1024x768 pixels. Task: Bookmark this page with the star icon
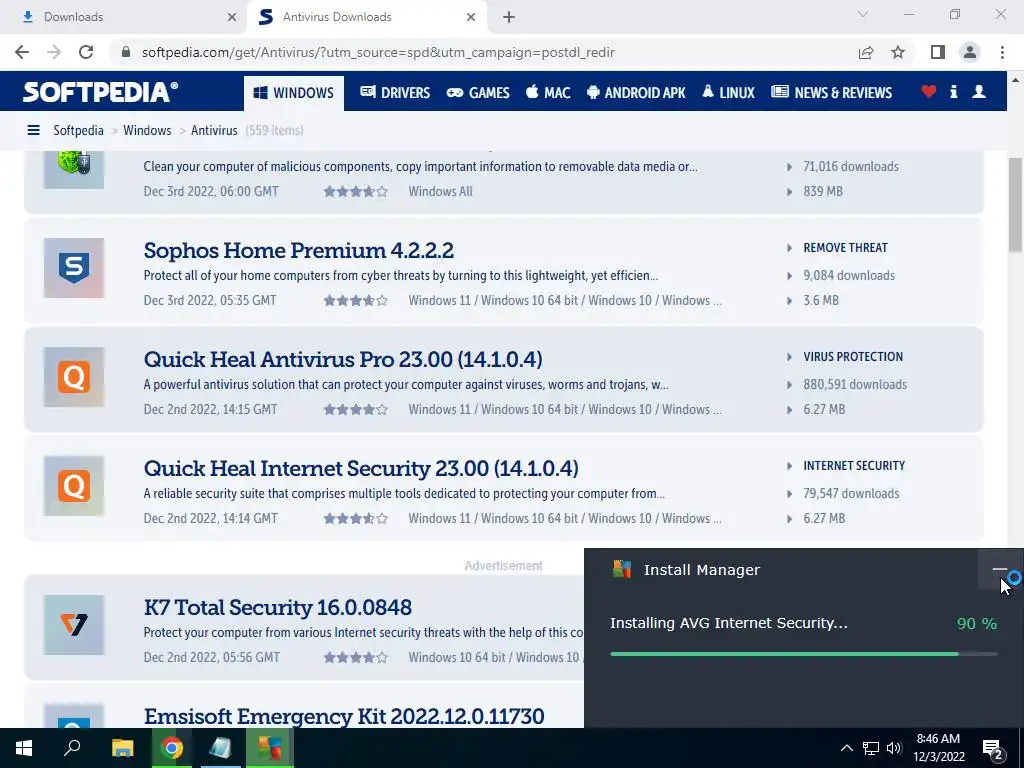click(898, 52)
